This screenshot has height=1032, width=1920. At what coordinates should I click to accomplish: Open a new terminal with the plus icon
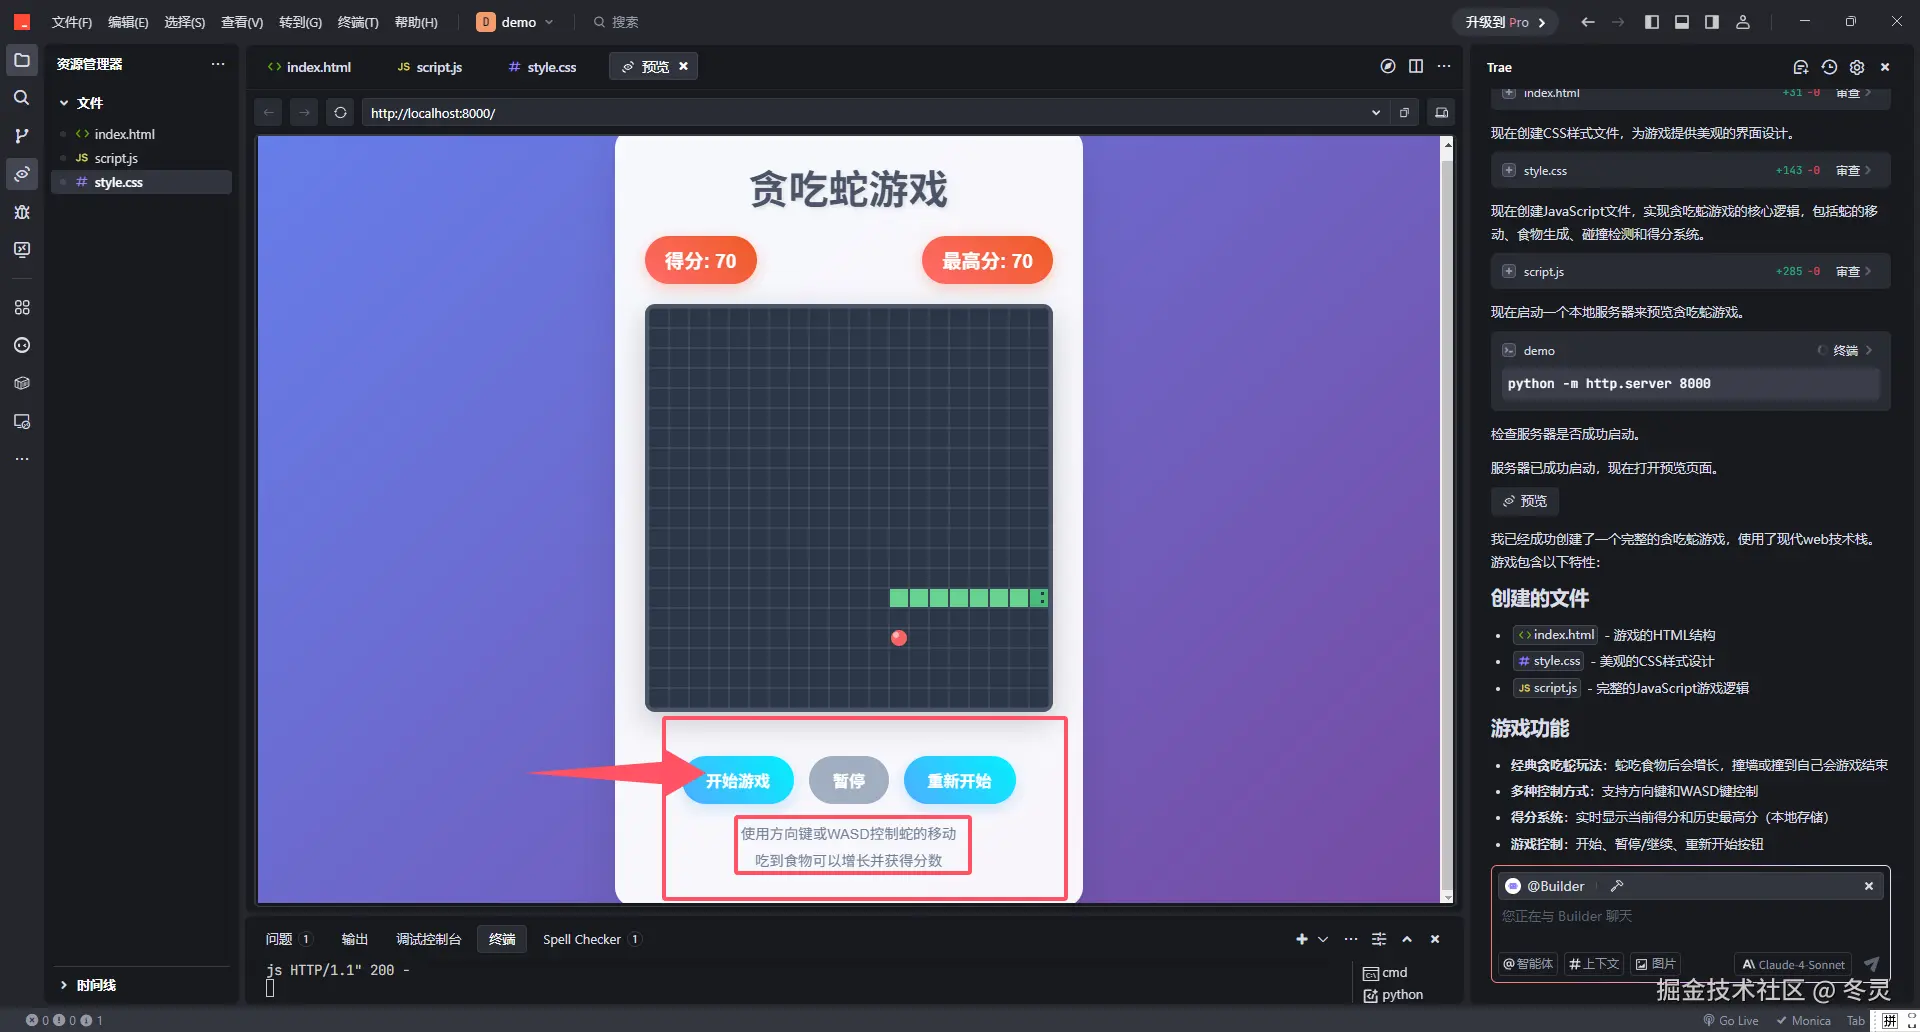tap(1301, 939)
